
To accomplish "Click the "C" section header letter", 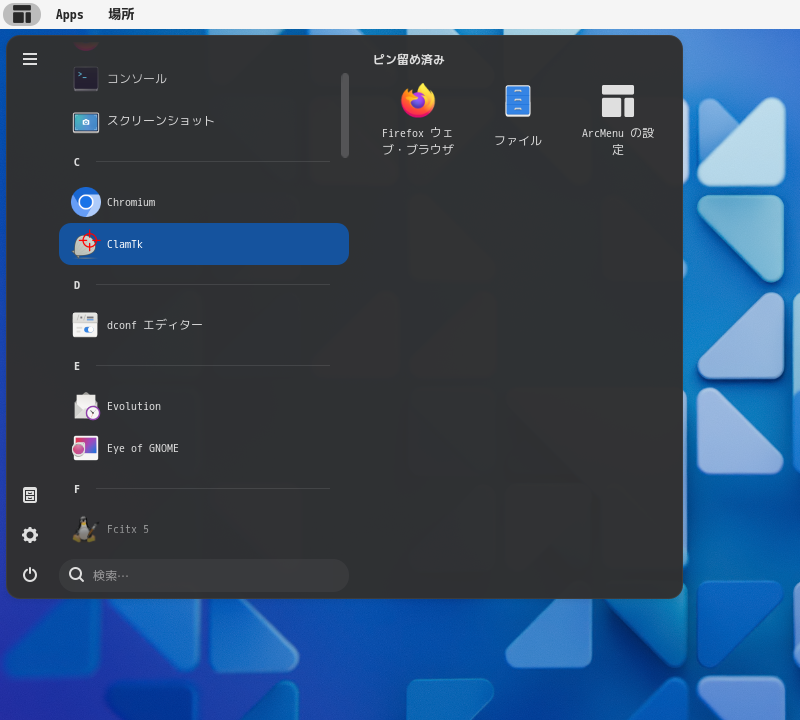I will tap(77, 162).
